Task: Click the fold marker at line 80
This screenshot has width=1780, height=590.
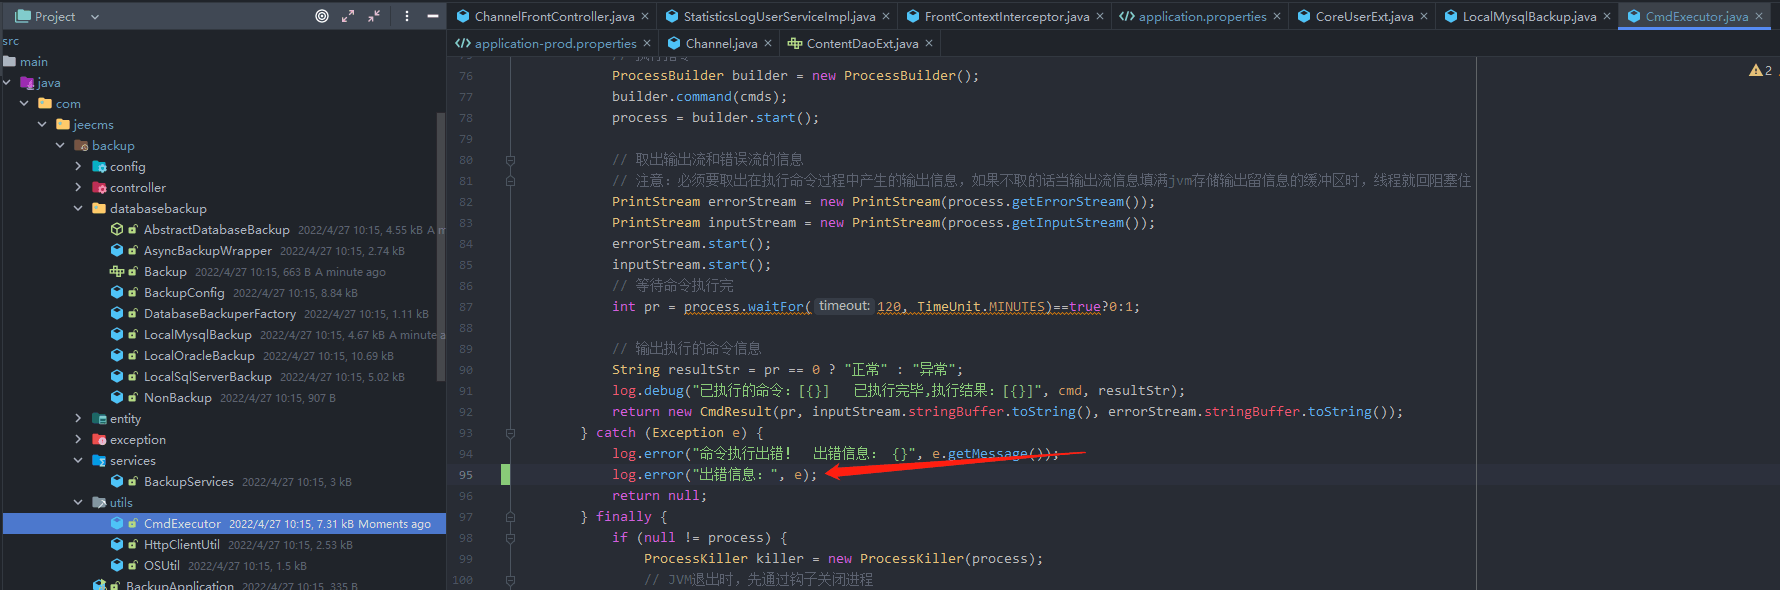Action: pyautogui.click(x=510, y=160)
